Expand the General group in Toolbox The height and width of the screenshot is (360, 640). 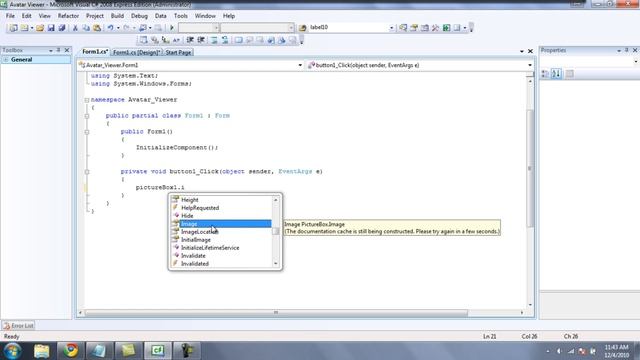point(6,60)
